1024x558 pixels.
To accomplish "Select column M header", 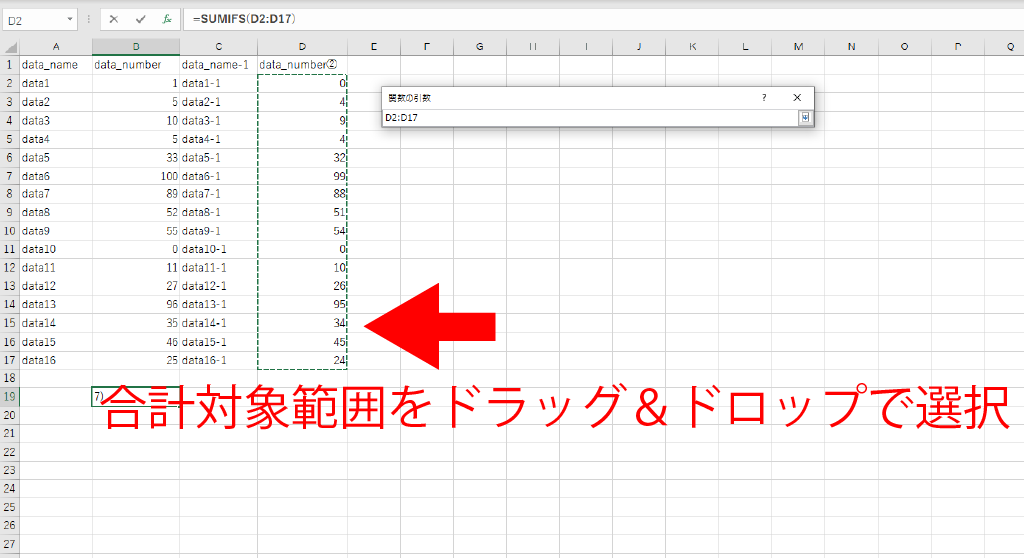I will tap(799, 47).
